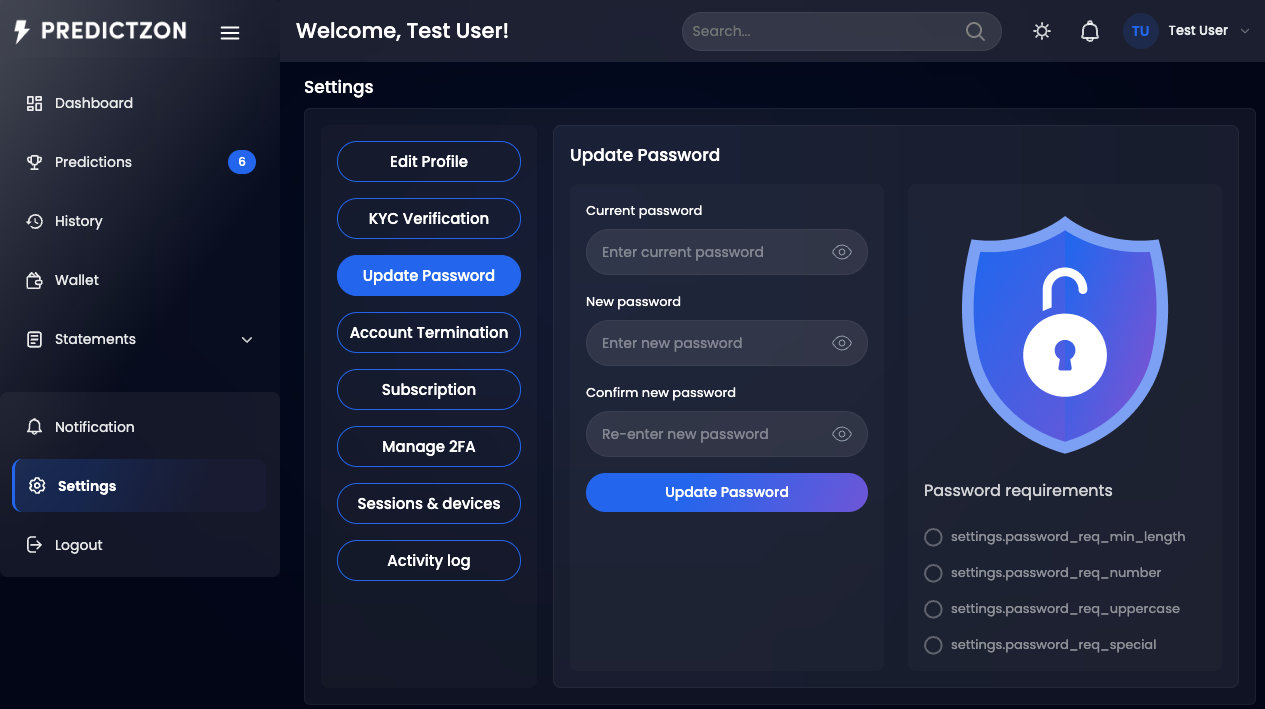Focus the Re-enter new password field
Screen dimensions: 1265x709
click(727, 434)
